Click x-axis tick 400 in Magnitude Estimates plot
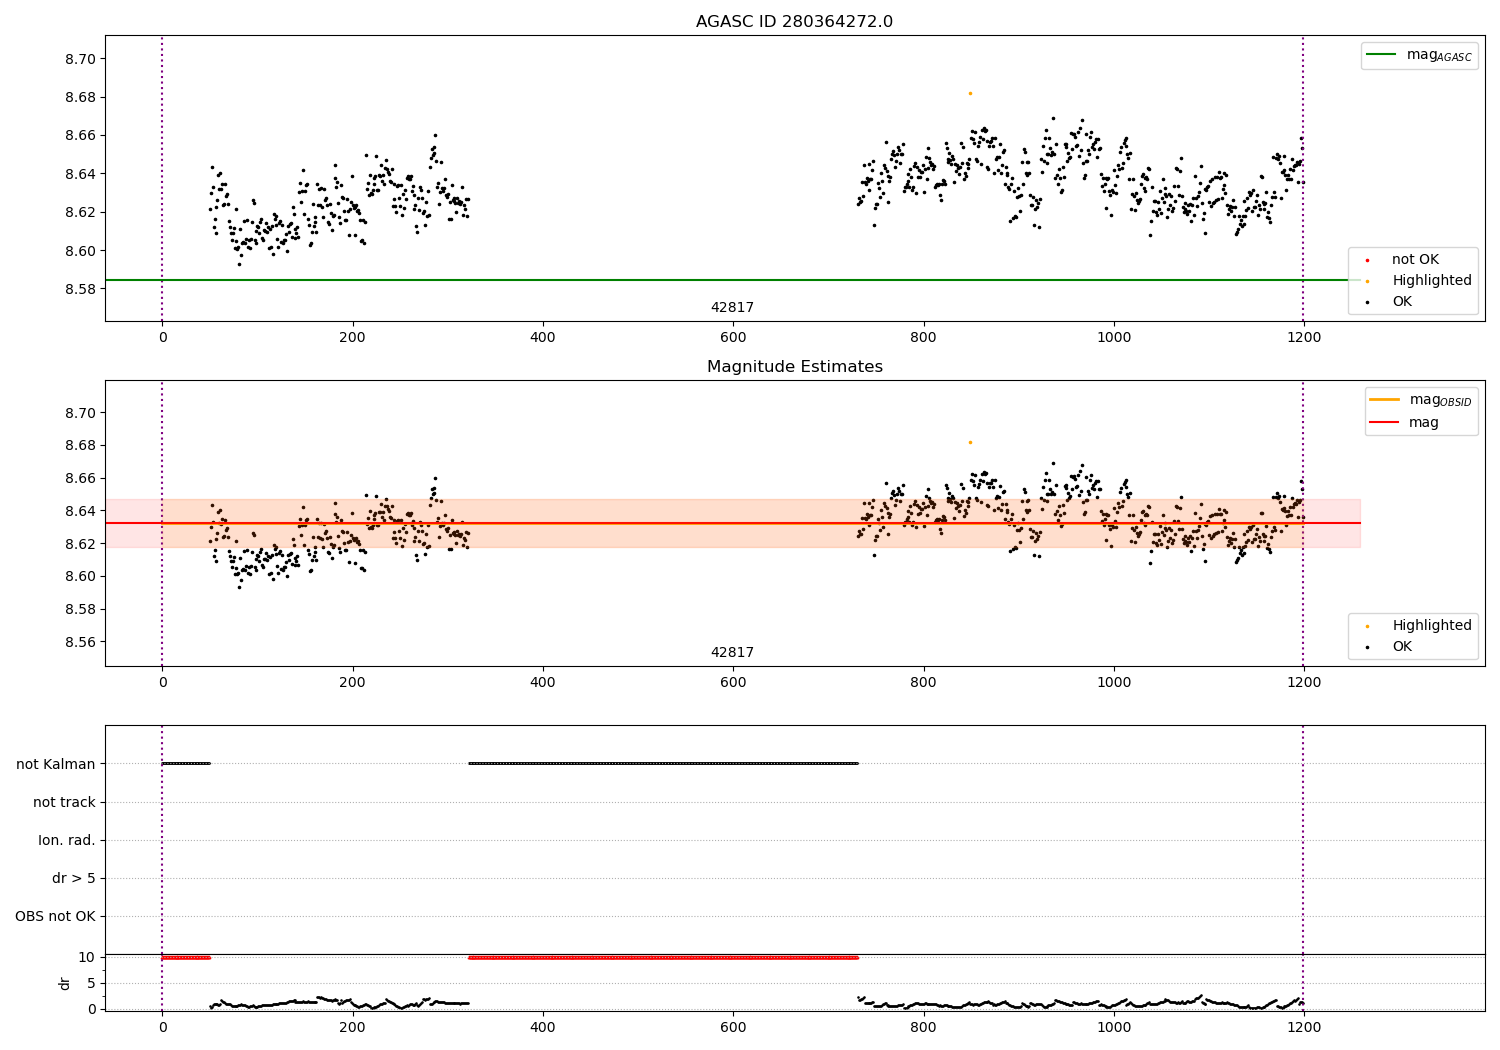Viewport: 1500px width, 1050px height. tap(543, 683)
